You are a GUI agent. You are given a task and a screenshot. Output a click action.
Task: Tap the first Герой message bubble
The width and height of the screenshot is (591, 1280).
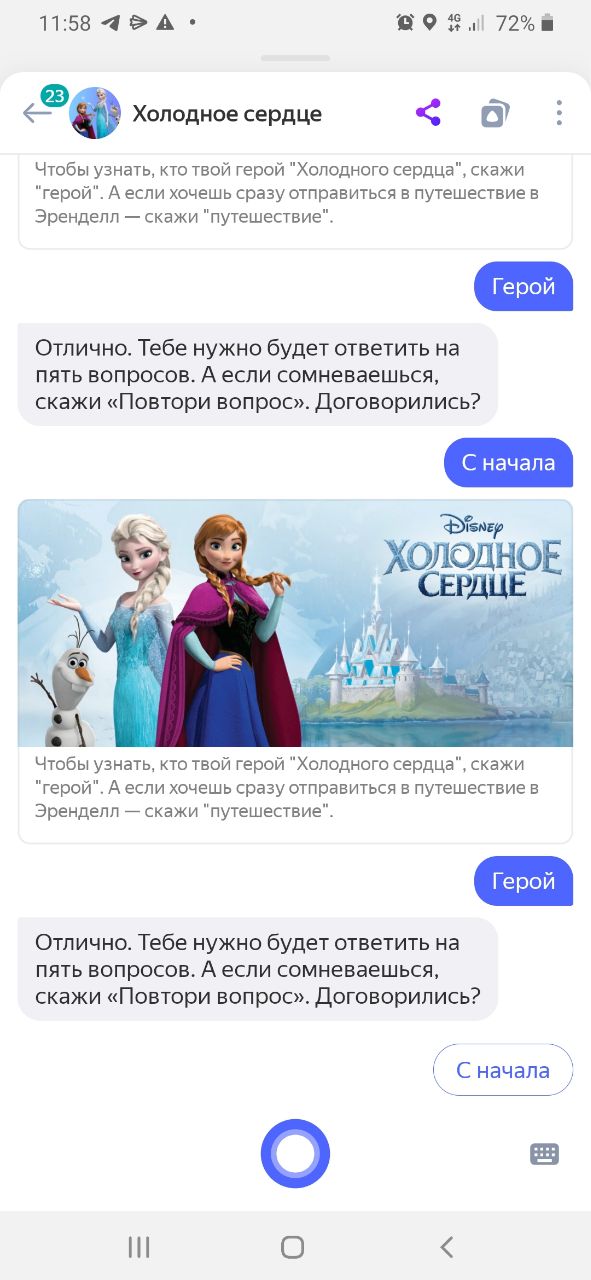[x=524, y=286]
